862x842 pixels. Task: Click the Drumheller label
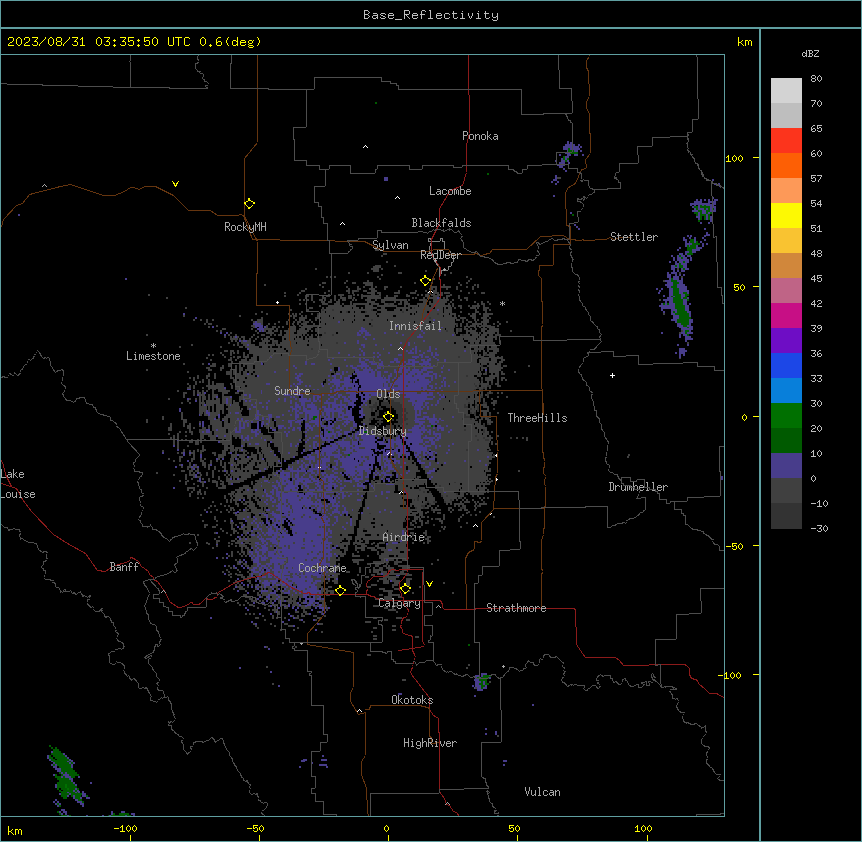pyautogui.click(x=638, y=487)
